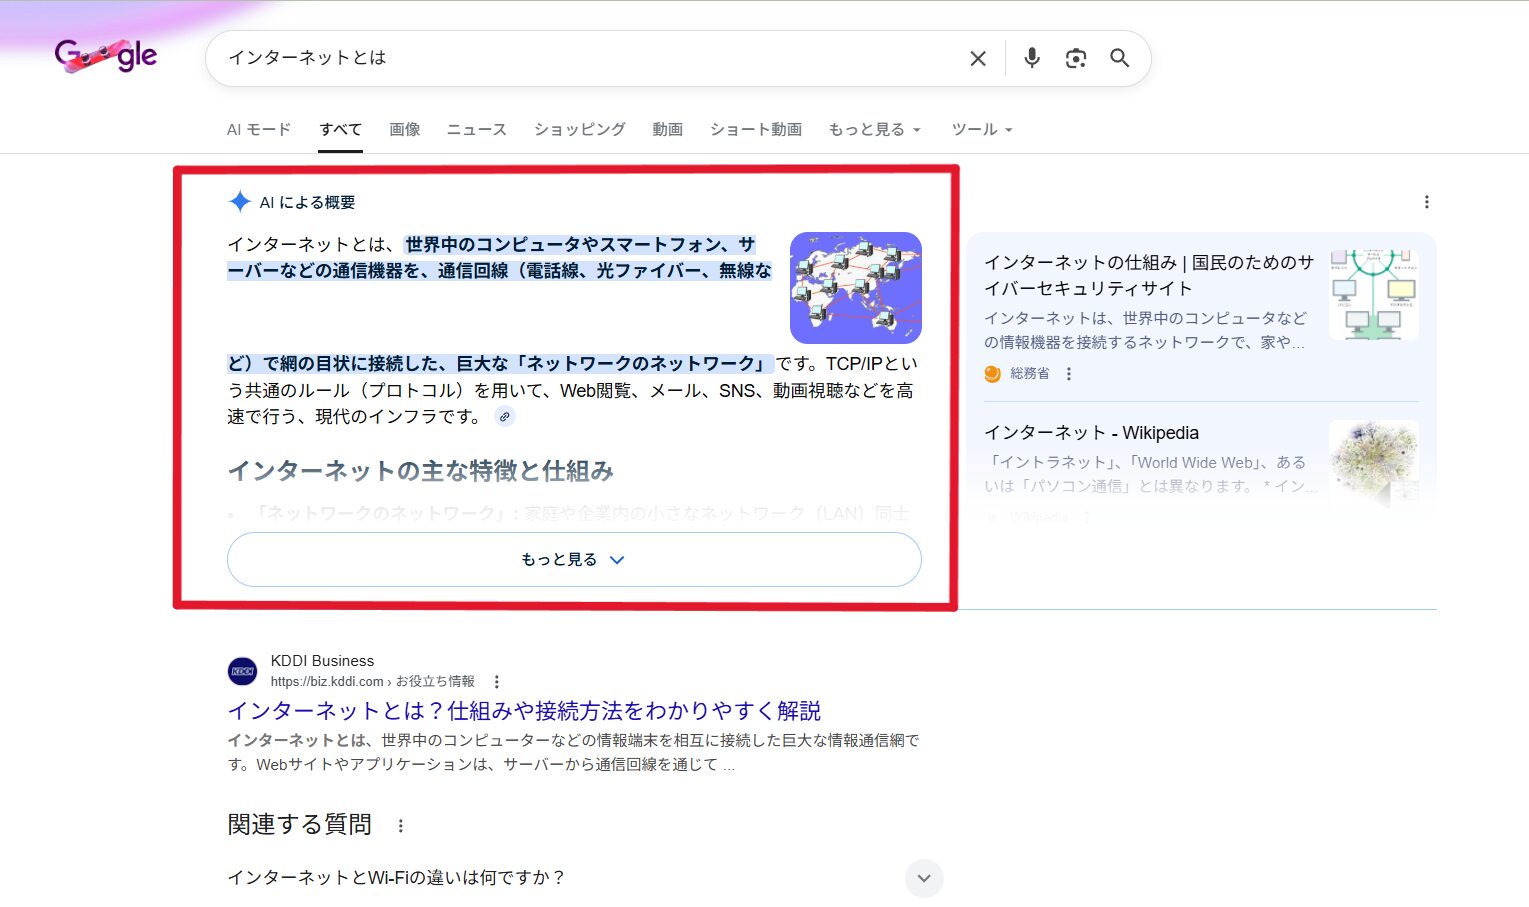Click the world network map thumbnail
The image size is (1529, 907).
tap(855, 288)
